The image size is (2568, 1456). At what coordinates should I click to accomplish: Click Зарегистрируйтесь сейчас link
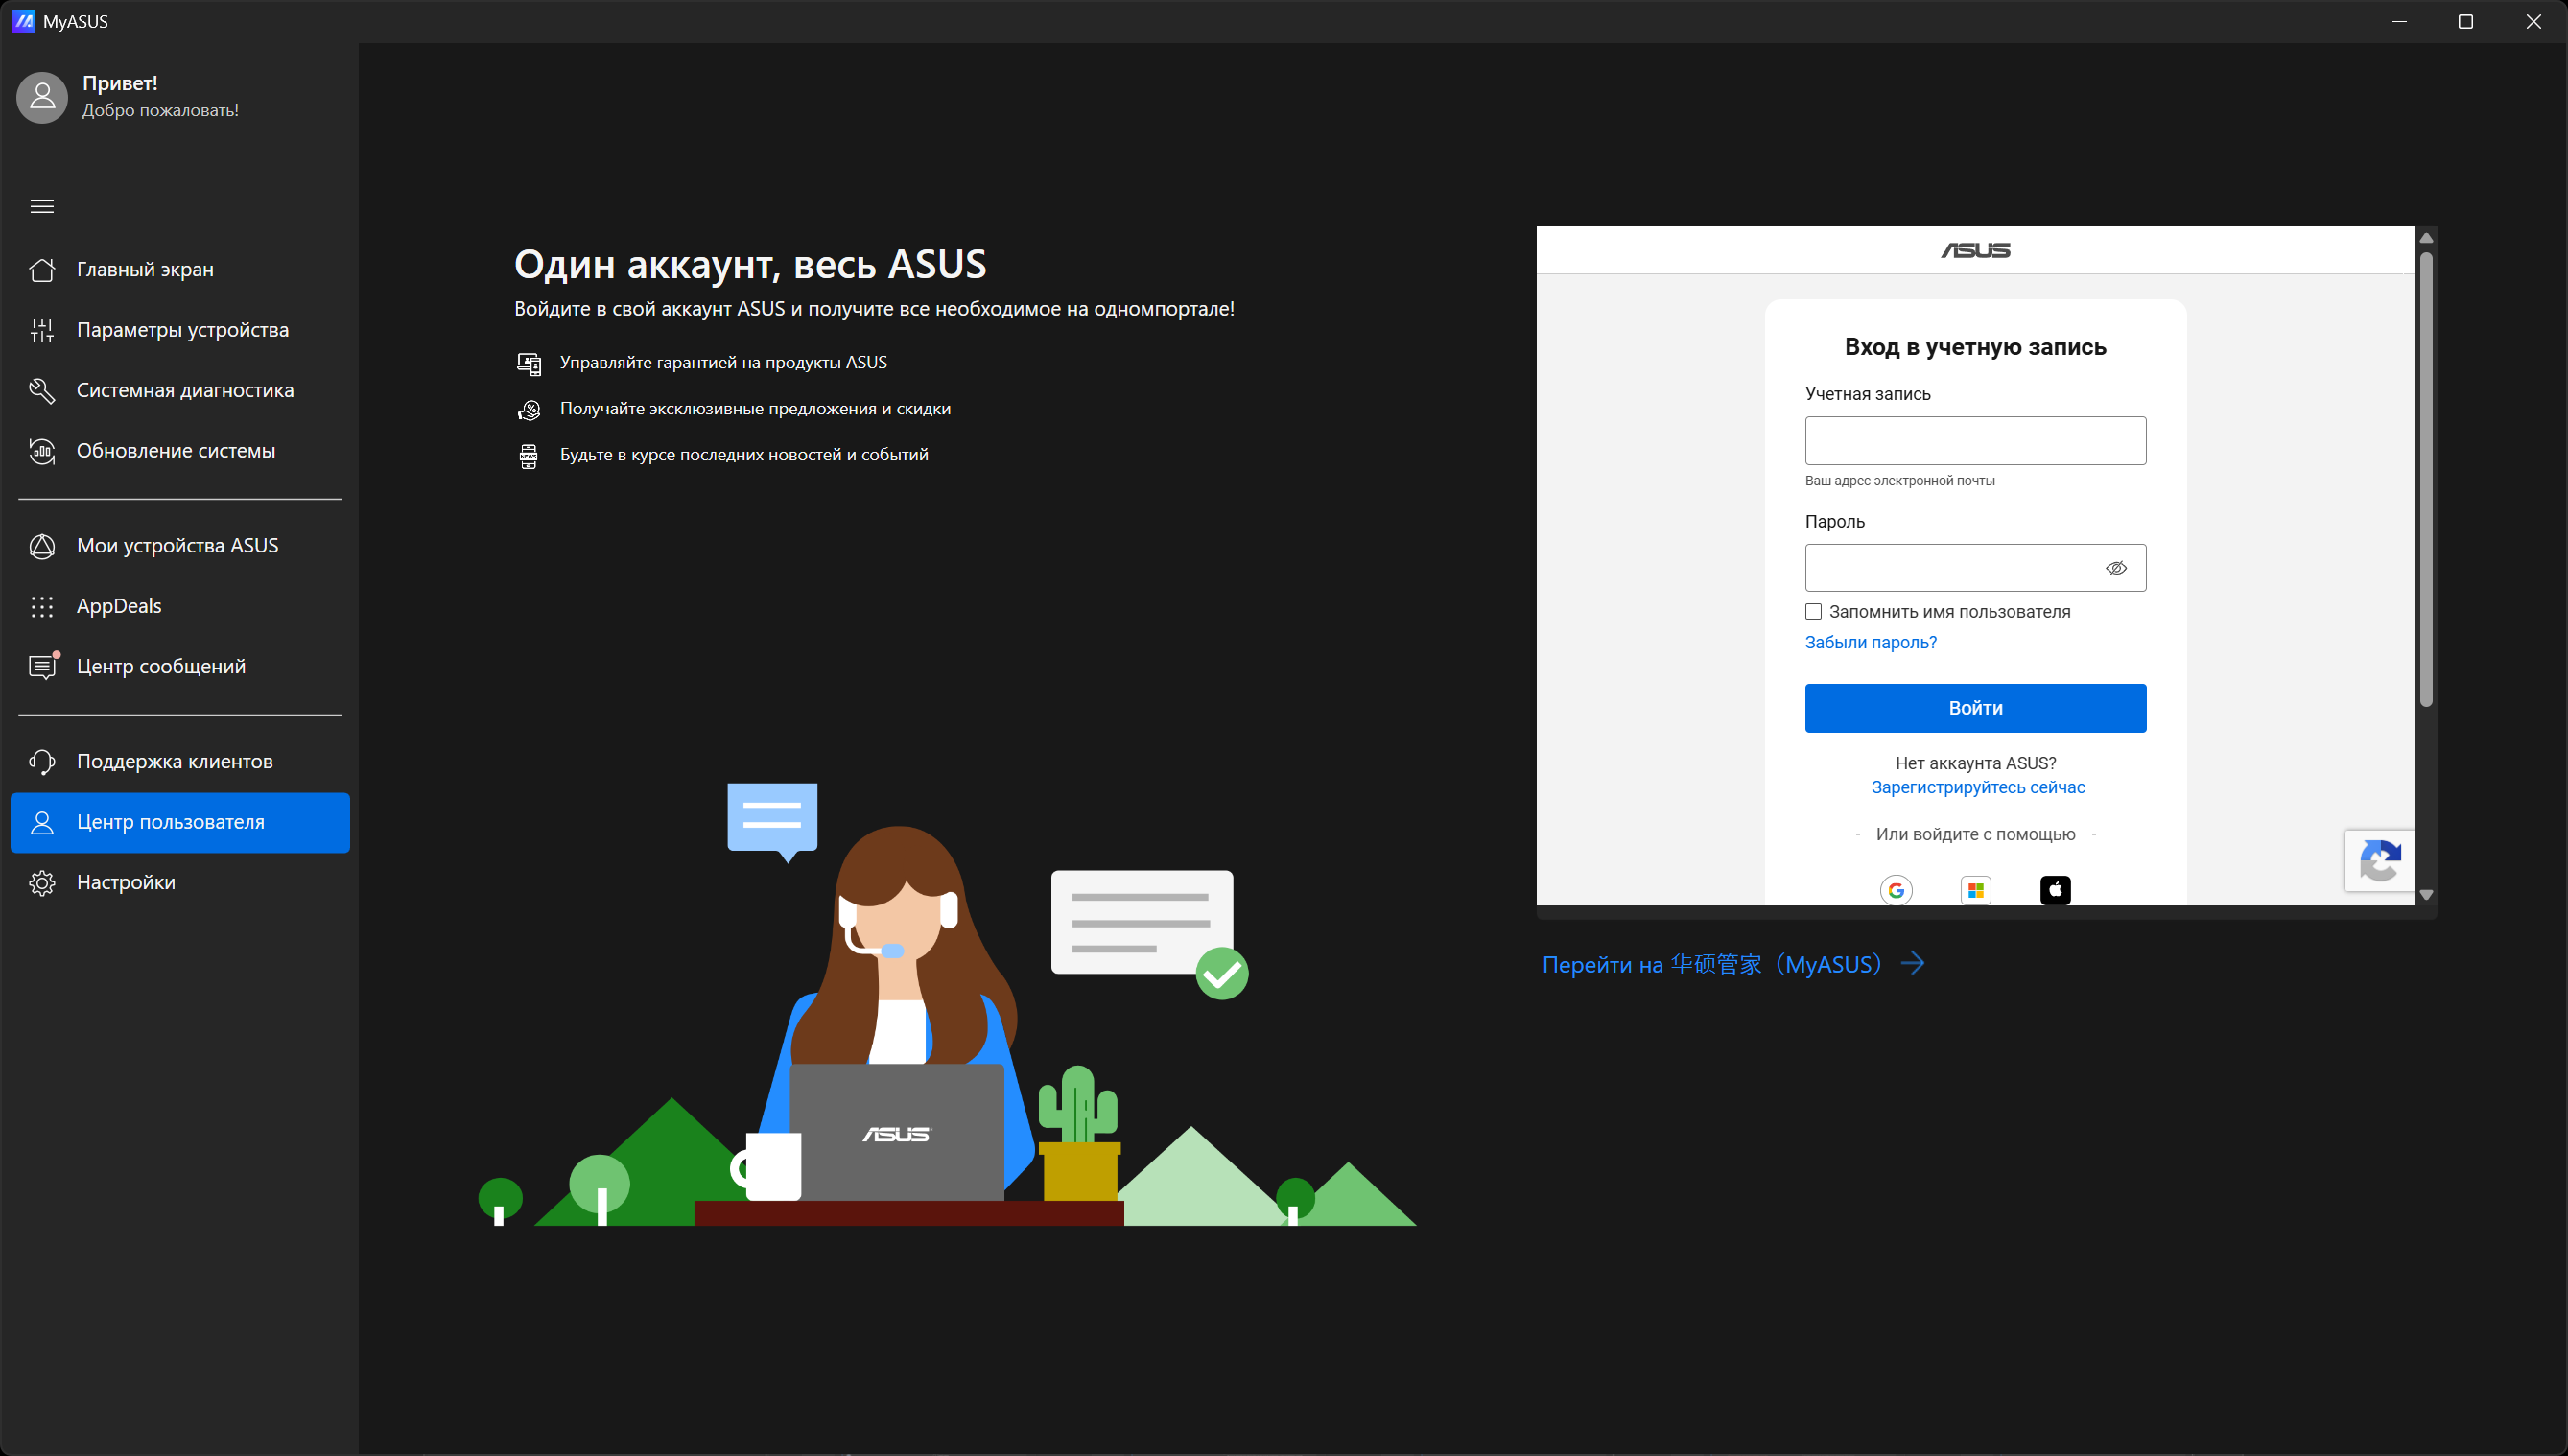(1978, 787)
